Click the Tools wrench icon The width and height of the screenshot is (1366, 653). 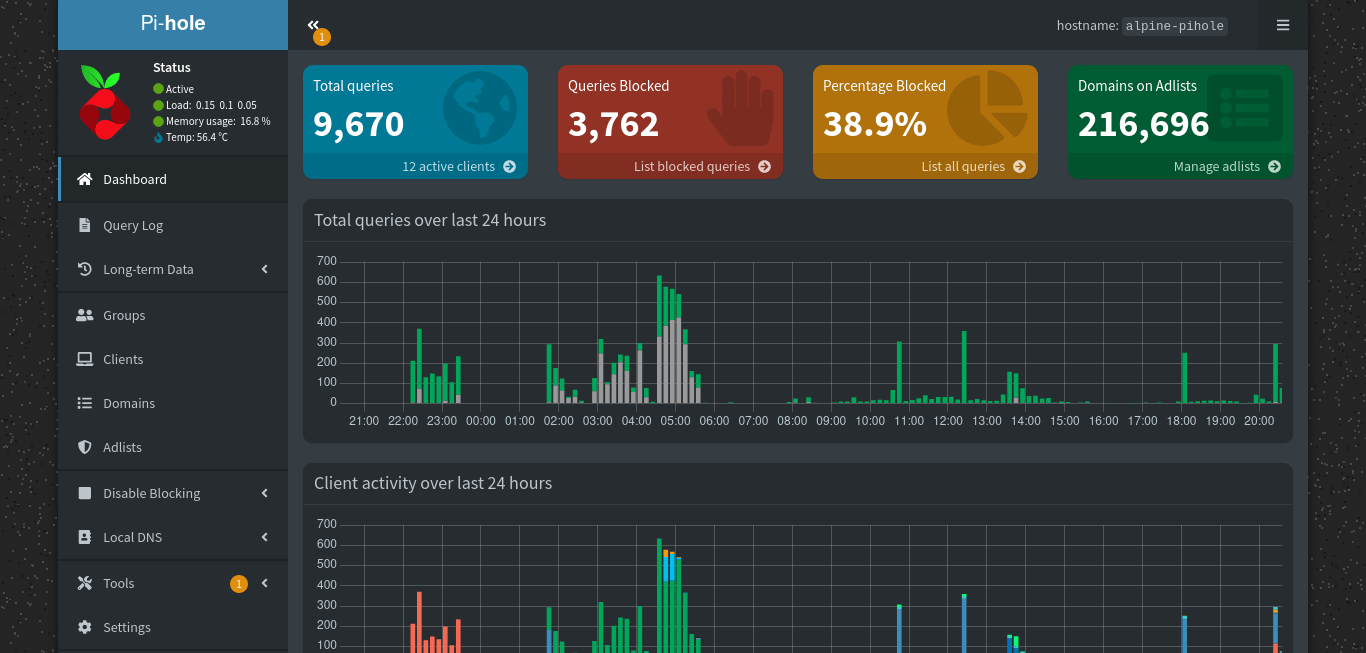click(x=85, y=583)
